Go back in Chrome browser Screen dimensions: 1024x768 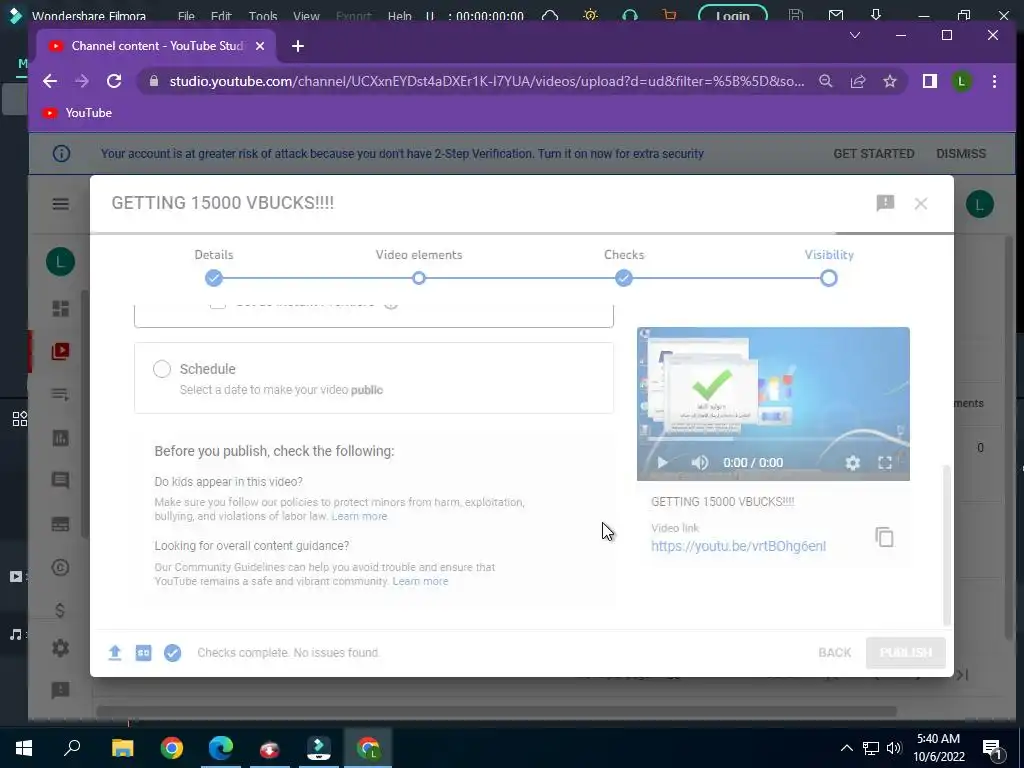click(x=50, y=81)
